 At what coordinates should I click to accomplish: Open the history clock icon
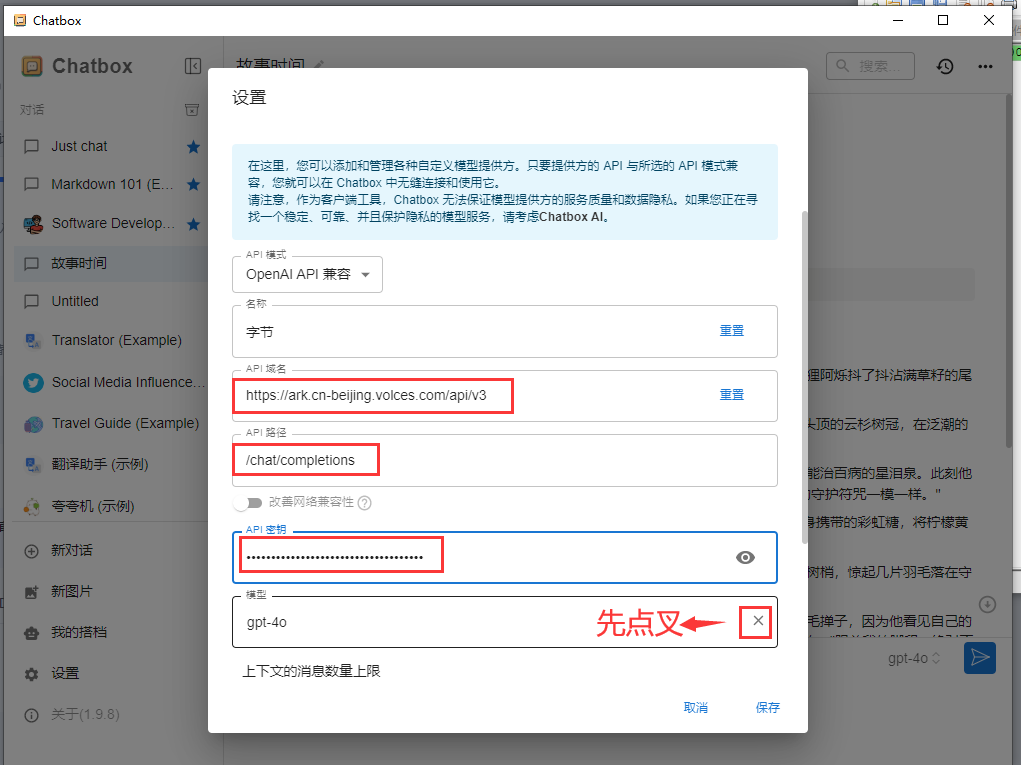point(945,66)
